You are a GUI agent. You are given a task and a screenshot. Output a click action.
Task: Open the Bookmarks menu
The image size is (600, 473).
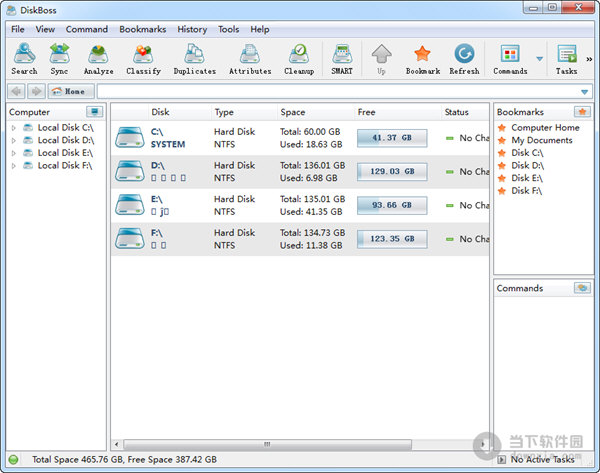click(x=142, y=29)
